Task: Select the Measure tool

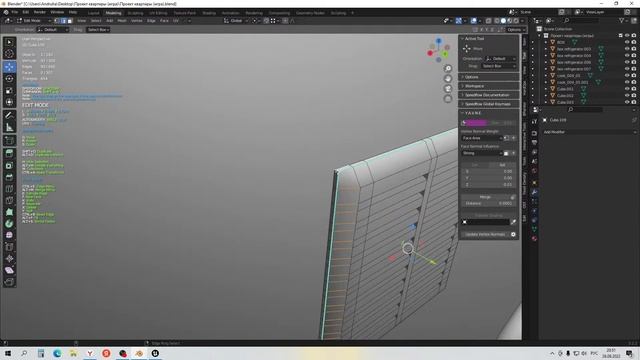Action: (9, 127)
